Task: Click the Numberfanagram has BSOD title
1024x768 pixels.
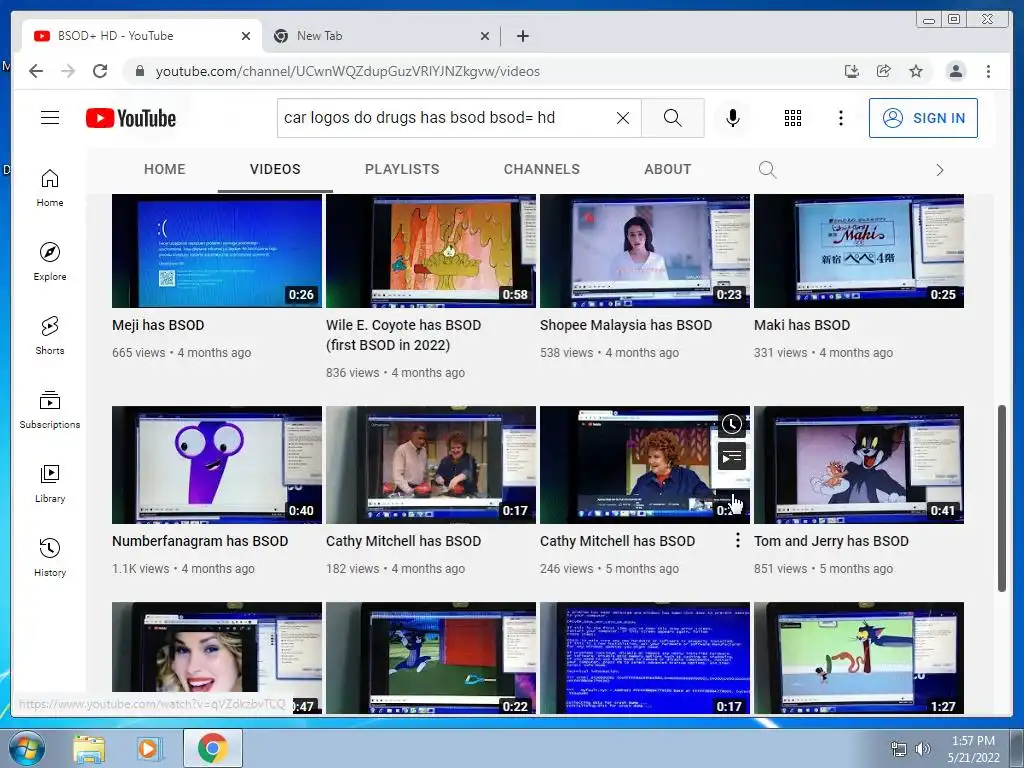Action: pos(200,541)
